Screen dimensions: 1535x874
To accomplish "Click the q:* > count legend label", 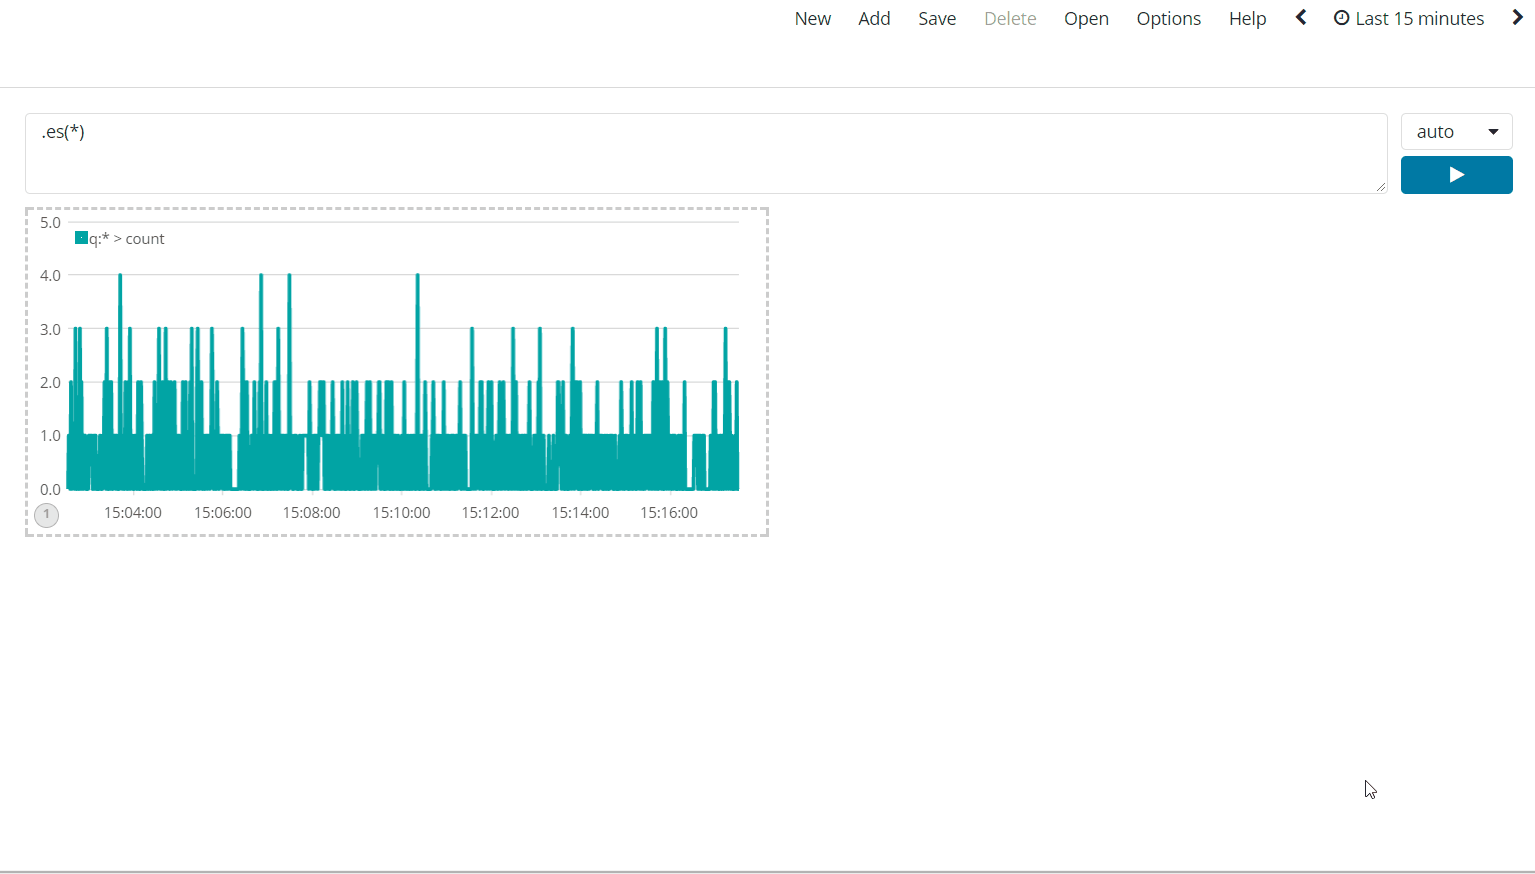I will point(127,239).
